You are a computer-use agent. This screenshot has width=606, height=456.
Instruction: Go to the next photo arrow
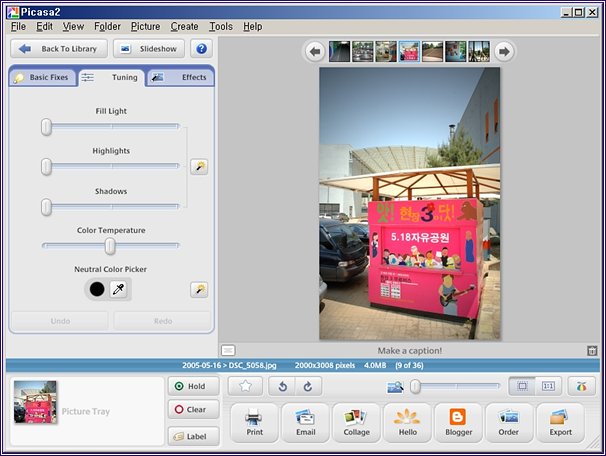504,51
